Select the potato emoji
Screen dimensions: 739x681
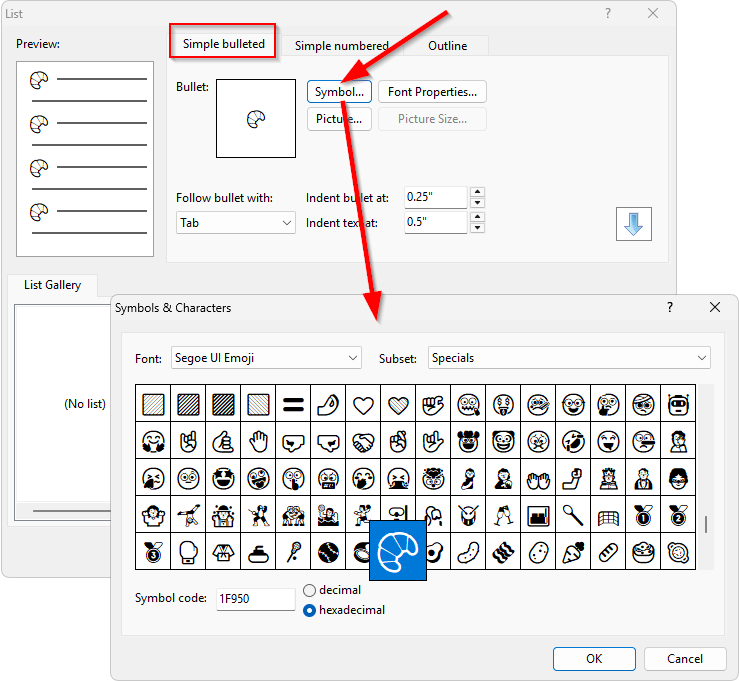pyautogui.click(x=538, y=551)
